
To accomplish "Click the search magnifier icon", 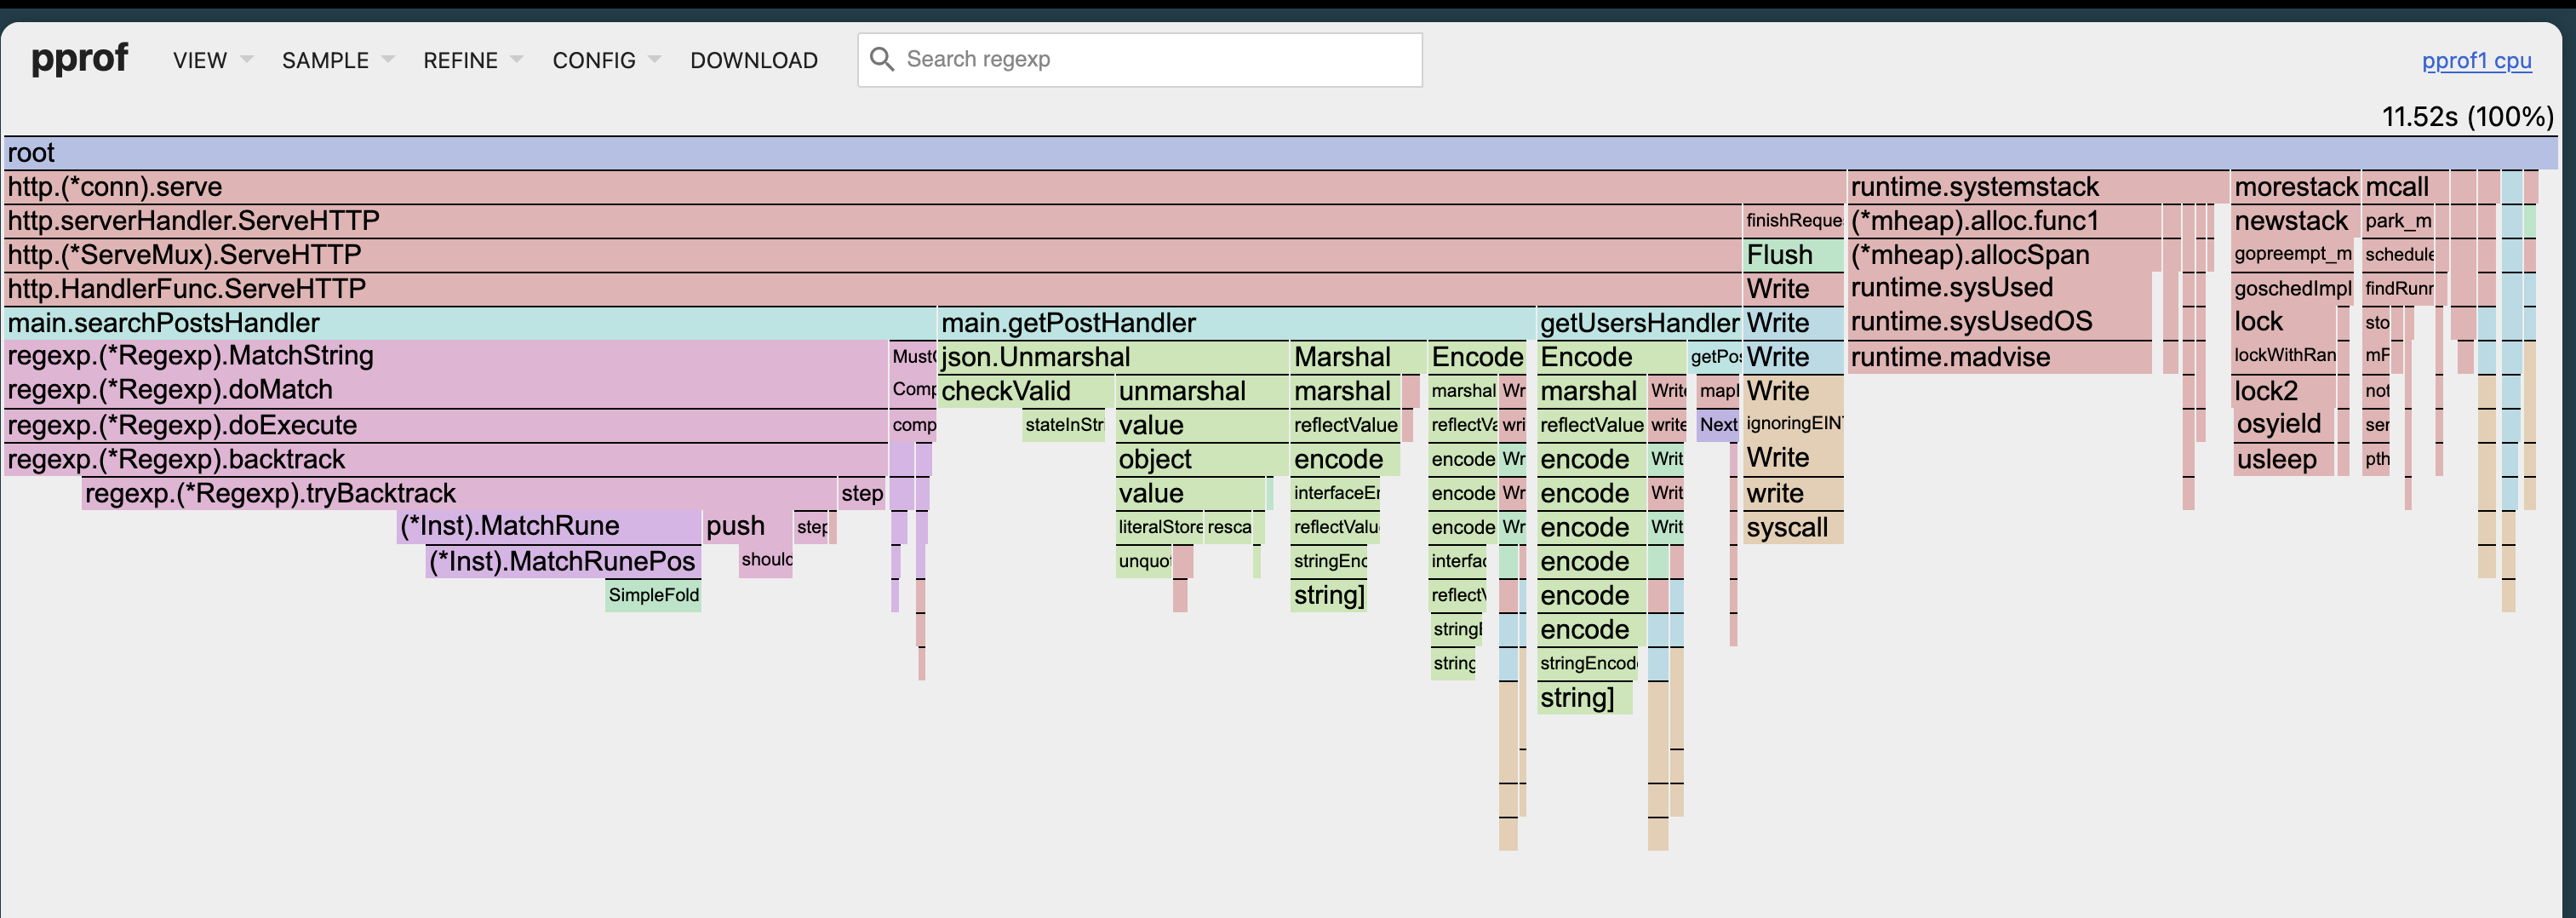I will pyautogui.click(x=881, y=59).
